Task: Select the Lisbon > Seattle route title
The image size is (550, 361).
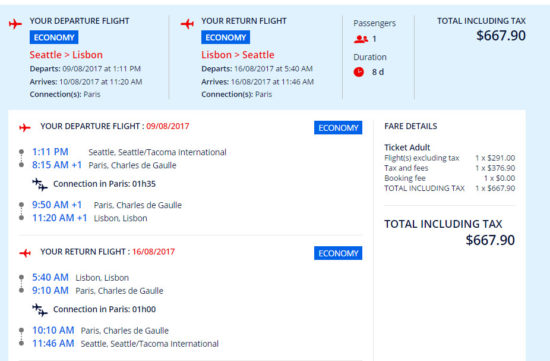Action: click(x=238, y=55)
